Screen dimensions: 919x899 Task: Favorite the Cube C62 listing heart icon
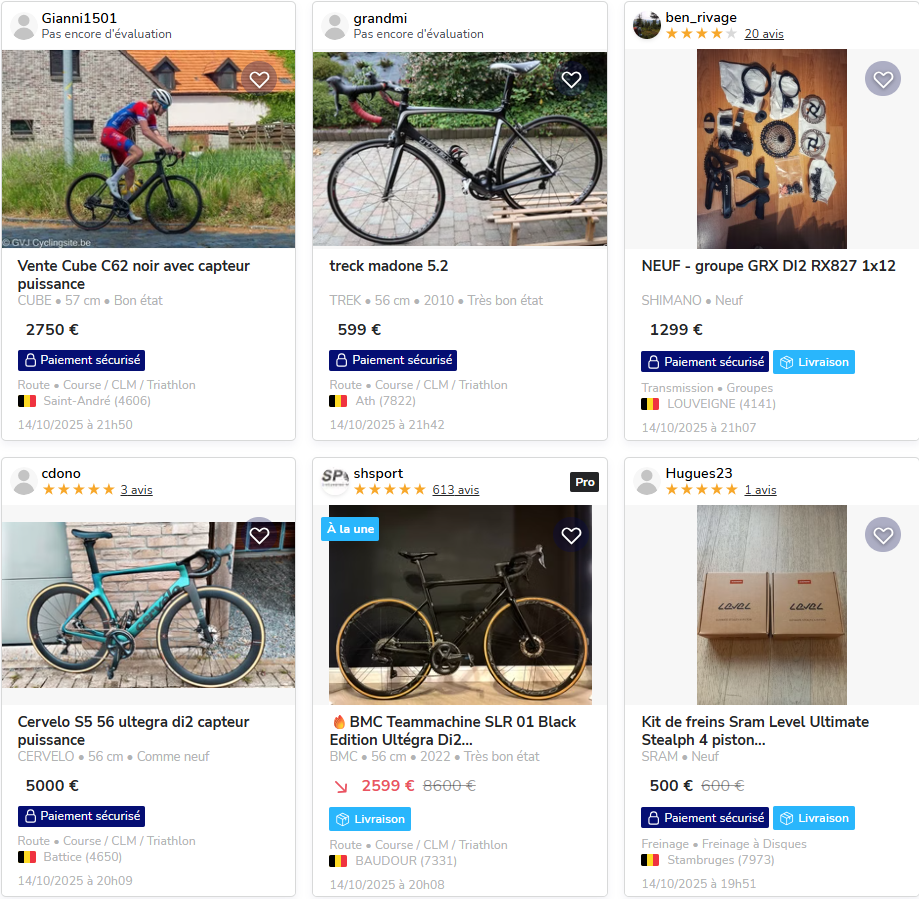click(259, 80)
